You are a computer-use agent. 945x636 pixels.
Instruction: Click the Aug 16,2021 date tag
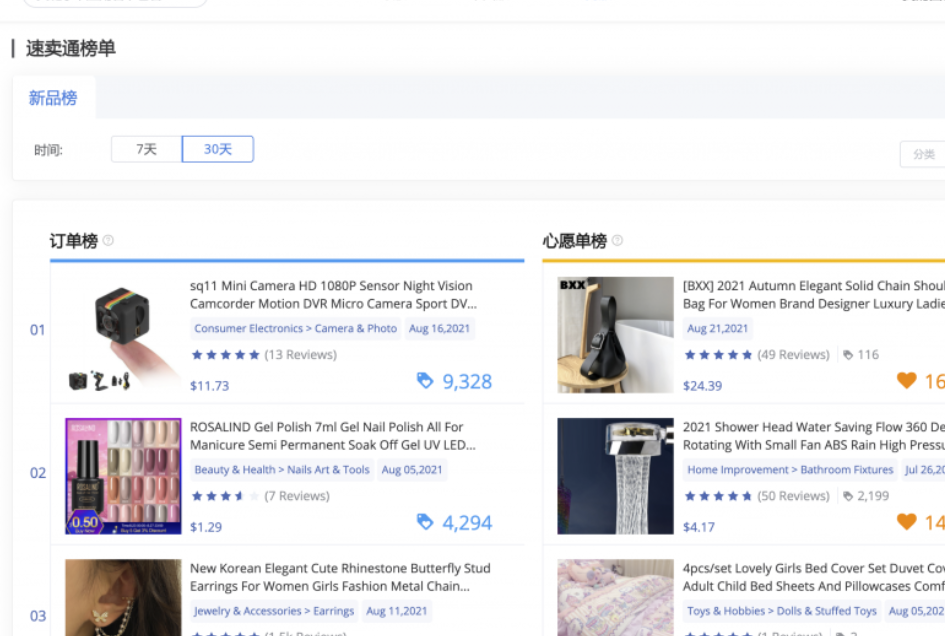coord(439,329)
